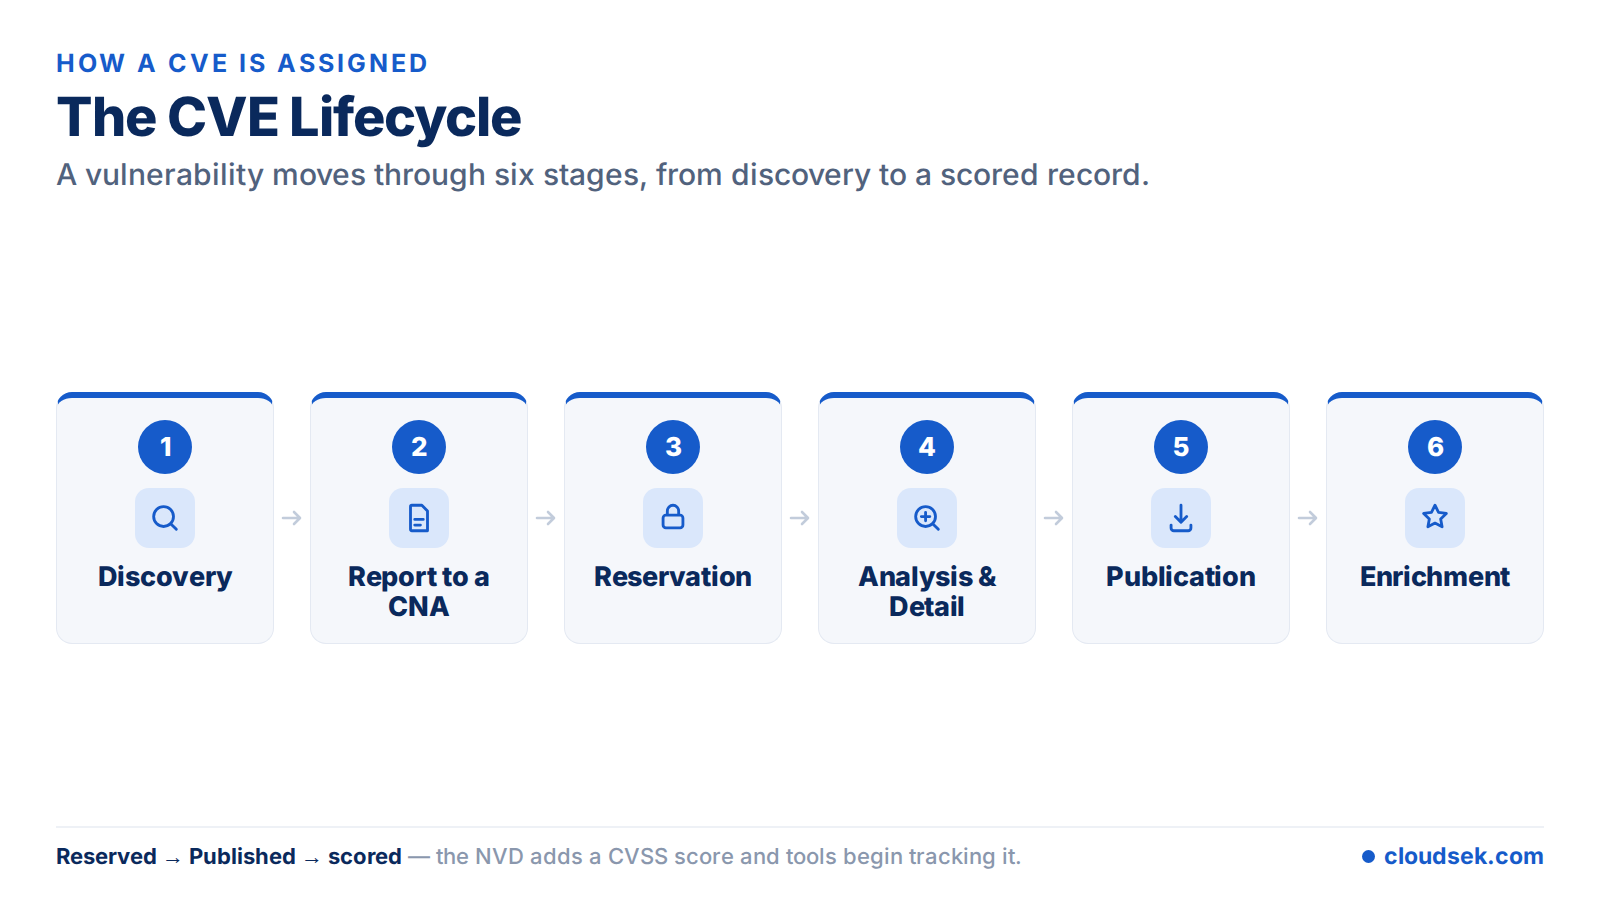Click the "Reservation" stage label

(x=673, y=577)
